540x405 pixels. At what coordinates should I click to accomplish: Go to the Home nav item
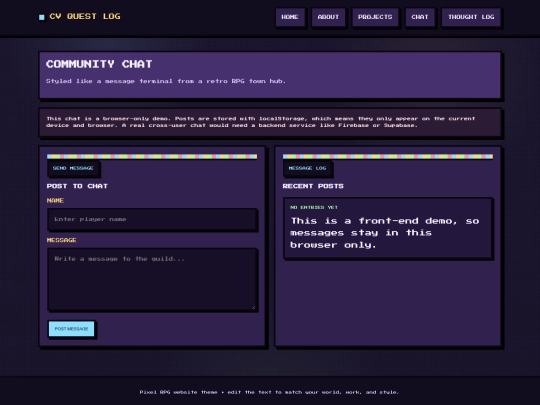[x=290, y=17]
